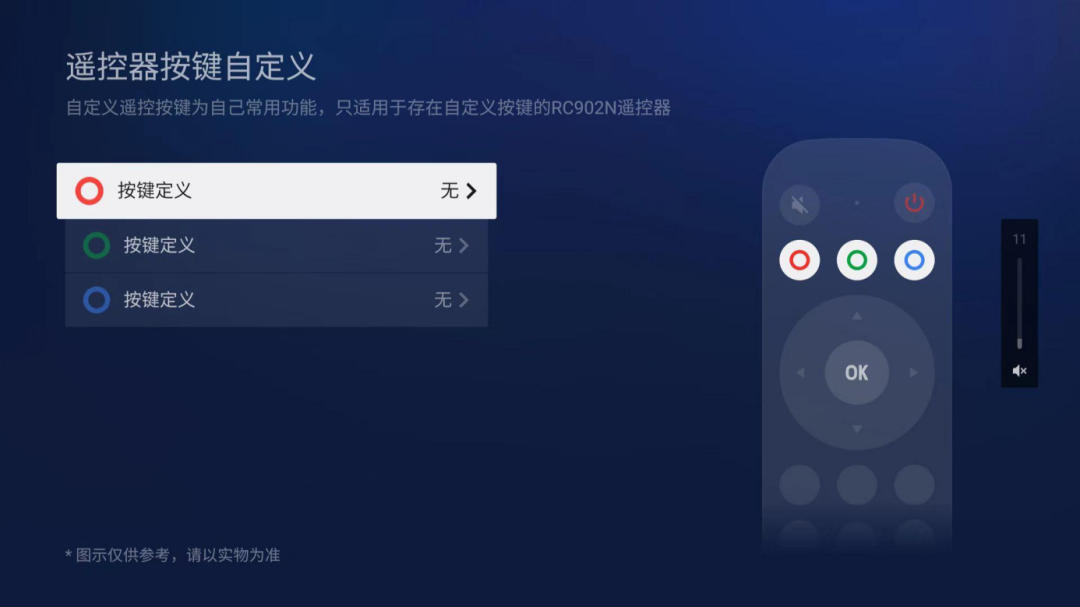Screen dimensions: 1080x607
Task: Click the volume slider track
Action: [1019, 303]
